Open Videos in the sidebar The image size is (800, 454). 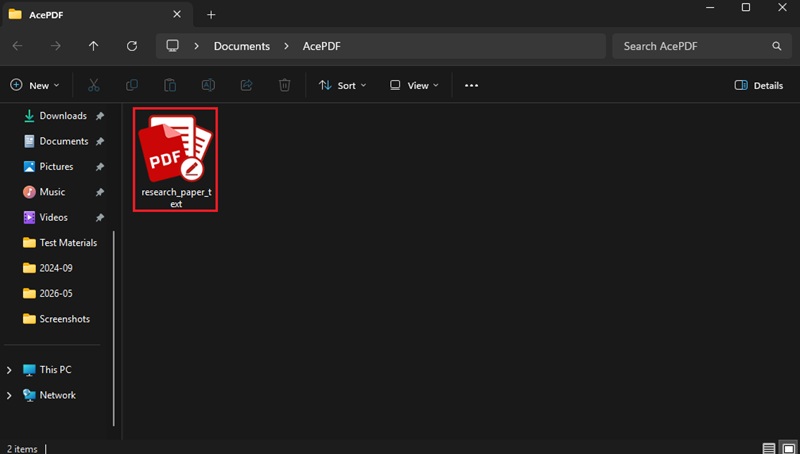coord(46,217)
